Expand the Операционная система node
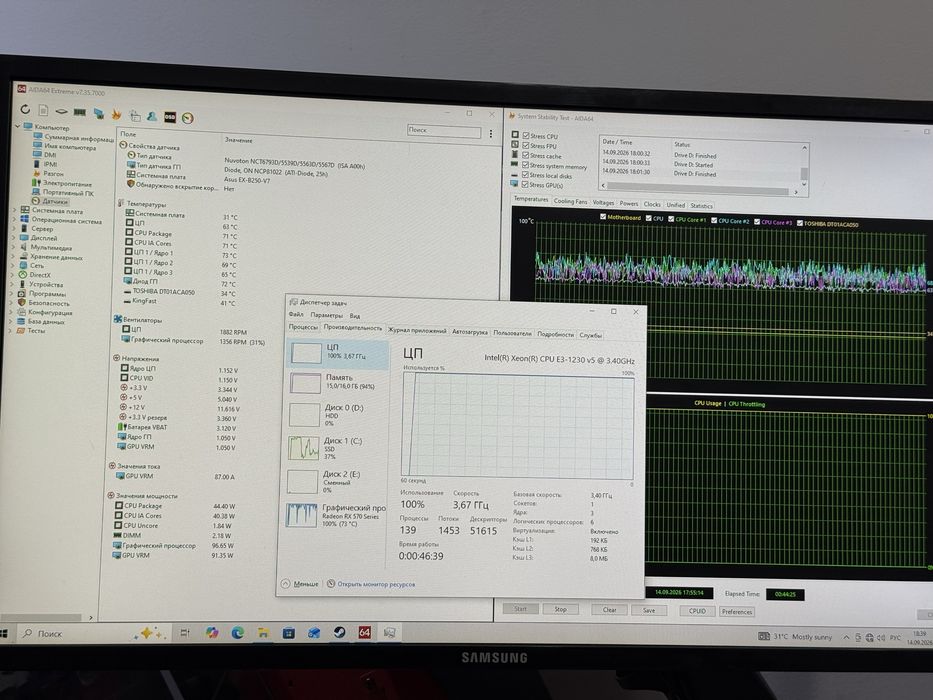Viewport: 933px width, 700px height. coord(14,220)
